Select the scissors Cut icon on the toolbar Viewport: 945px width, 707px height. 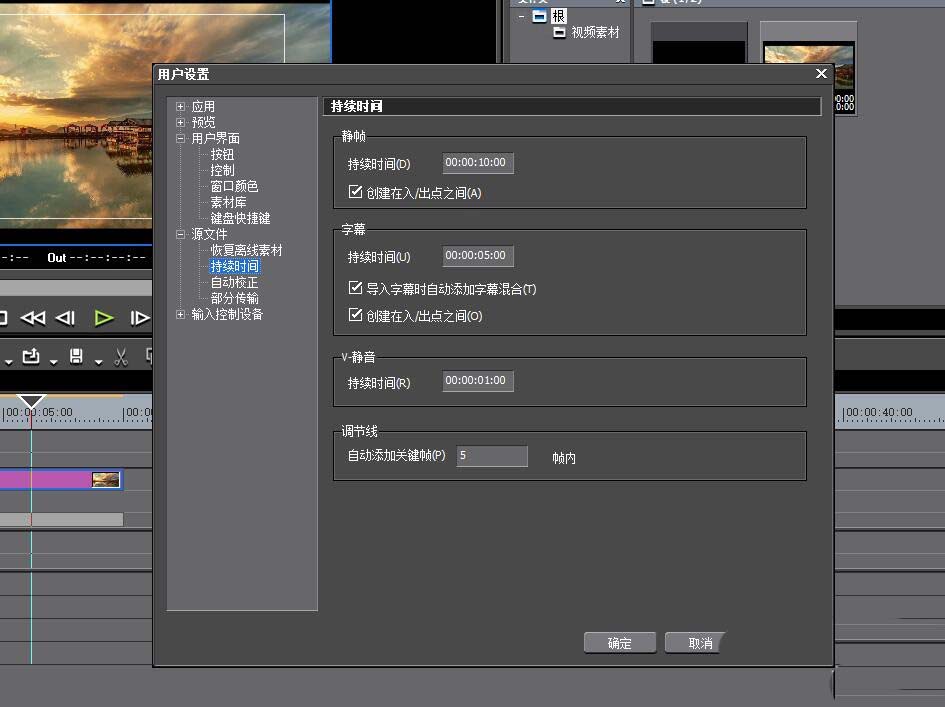point(120,357)
